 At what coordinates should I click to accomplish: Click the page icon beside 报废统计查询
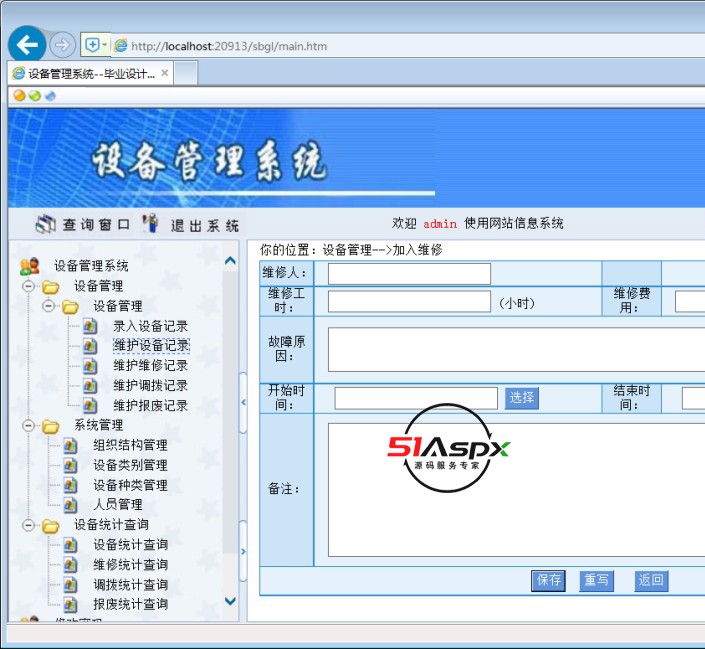[70, 604]
